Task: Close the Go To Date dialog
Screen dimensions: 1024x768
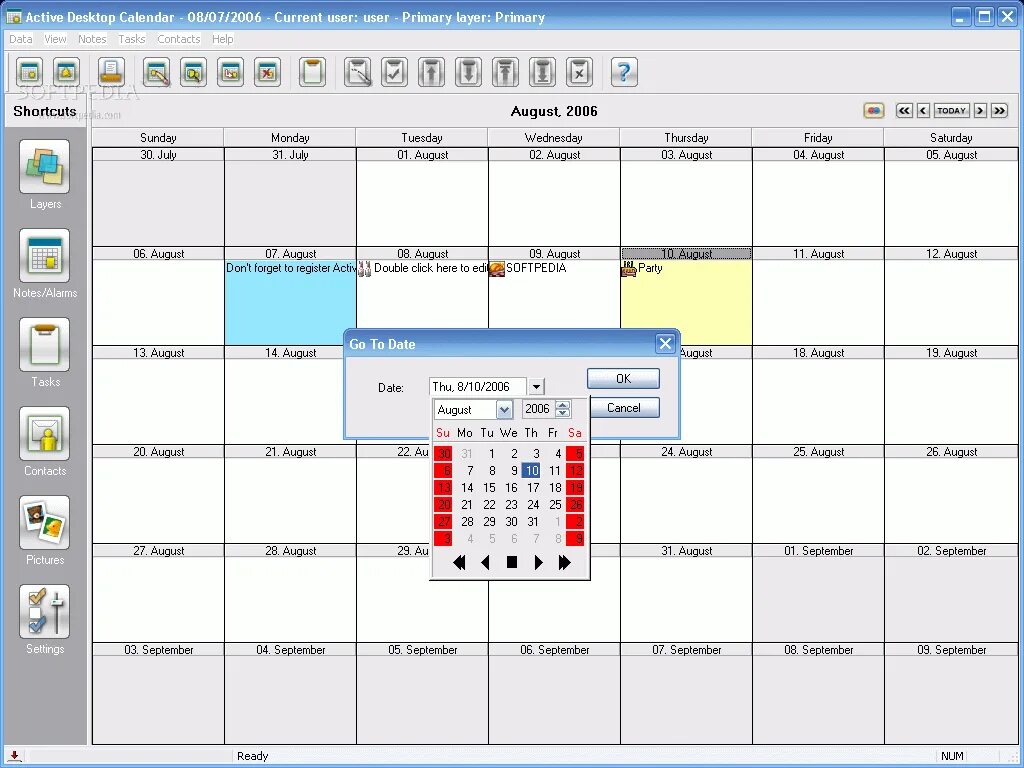Action: [x=665, y=344]
